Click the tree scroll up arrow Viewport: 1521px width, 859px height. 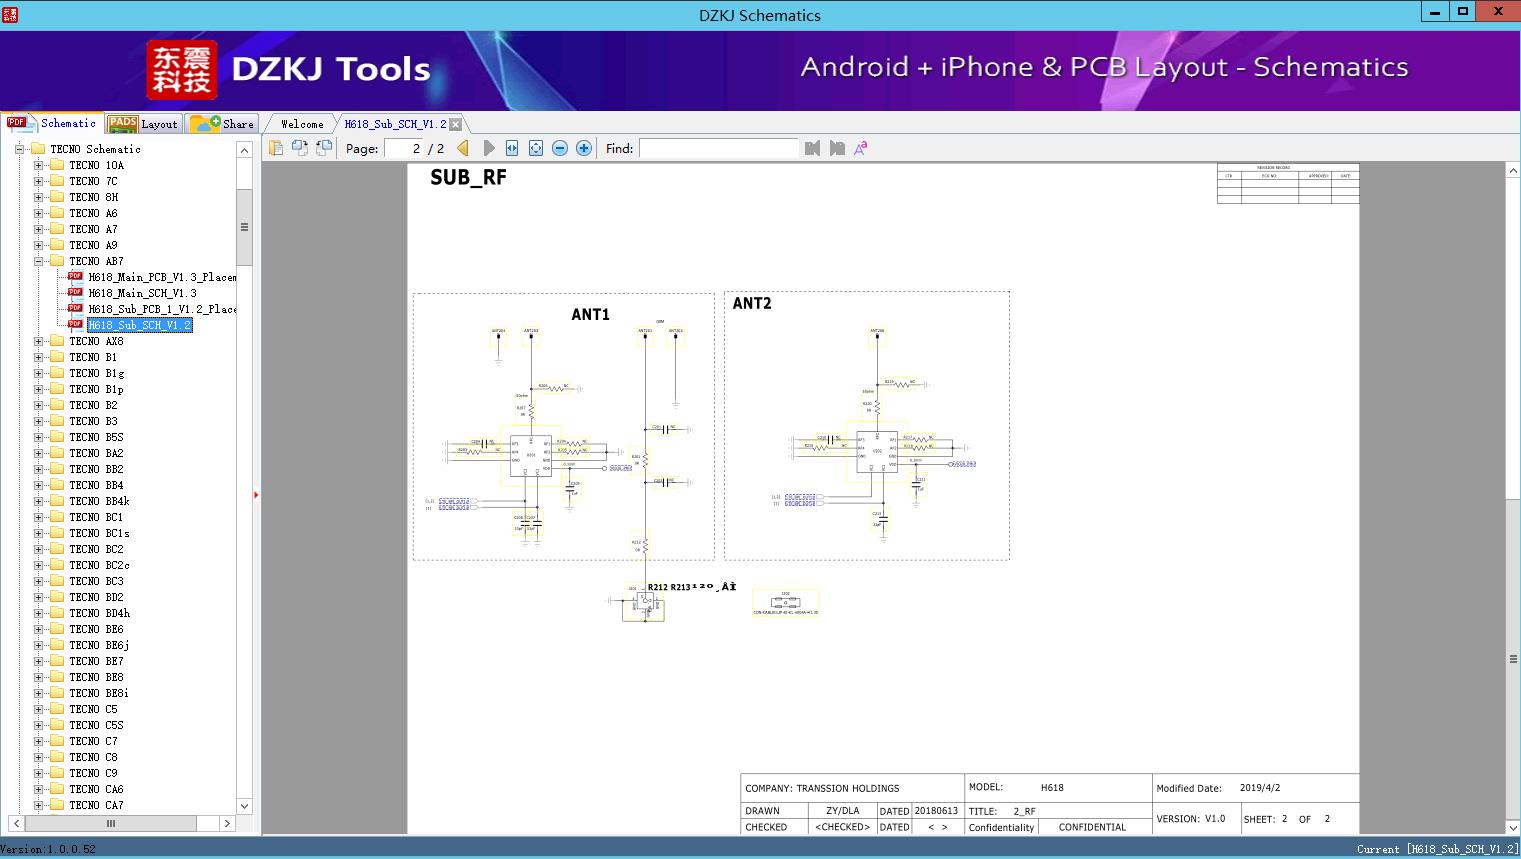[x=244, y=150]
